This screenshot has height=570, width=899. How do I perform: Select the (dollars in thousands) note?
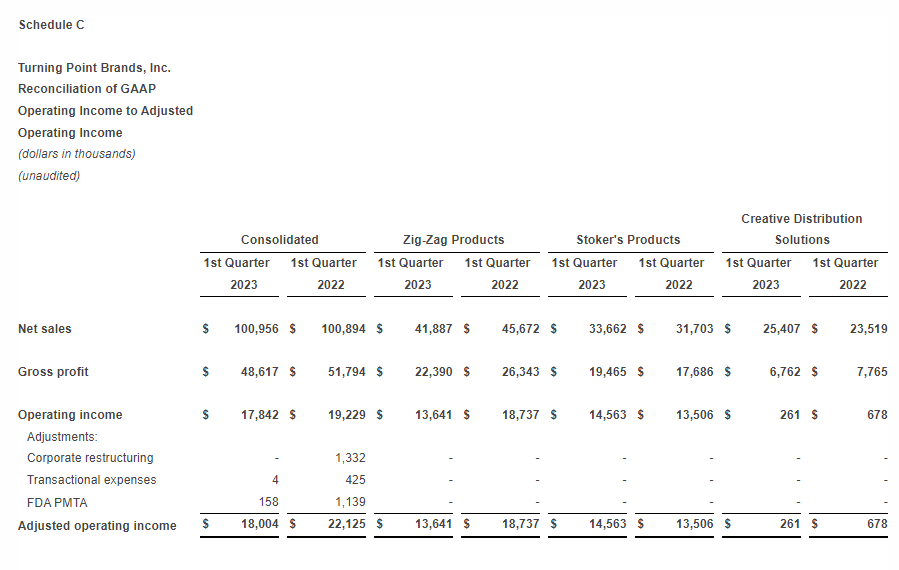click(x=77, y=154)
